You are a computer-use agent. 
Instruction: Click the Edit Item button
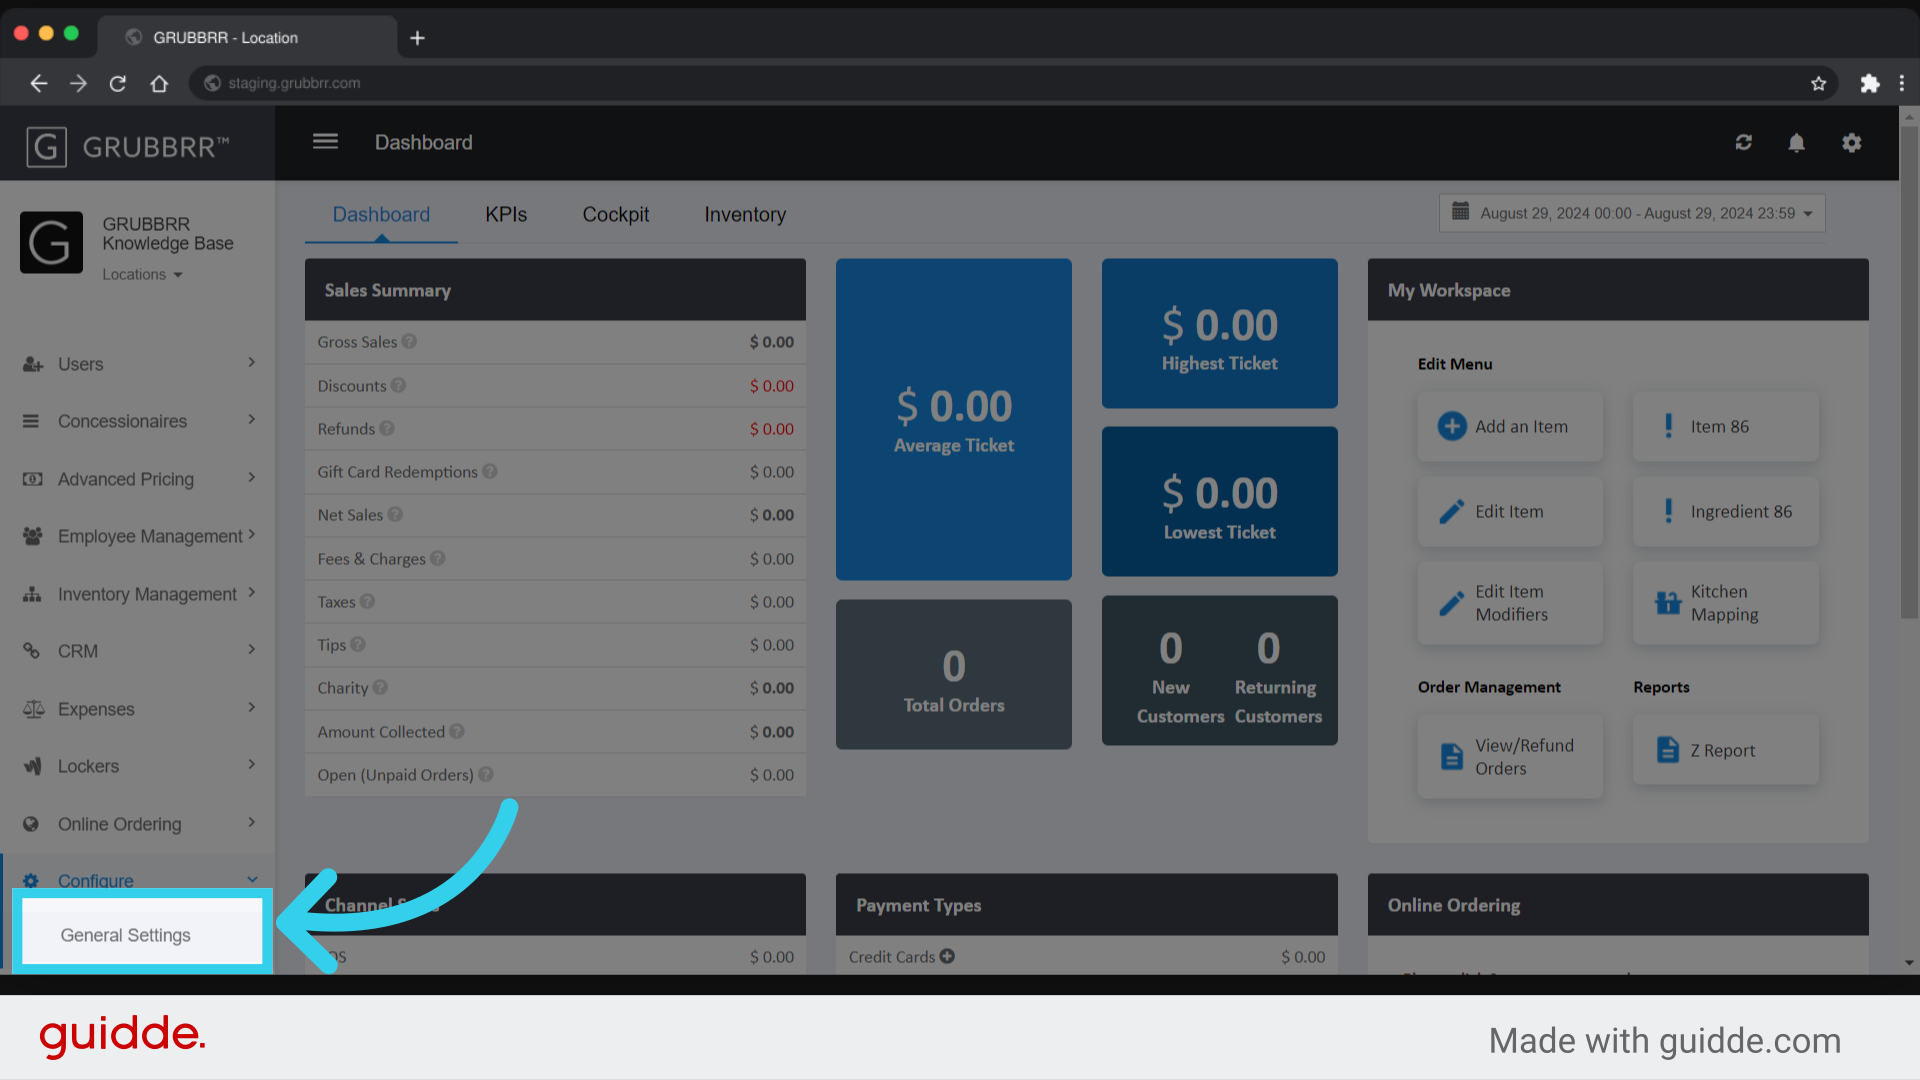coord(1510,511)
